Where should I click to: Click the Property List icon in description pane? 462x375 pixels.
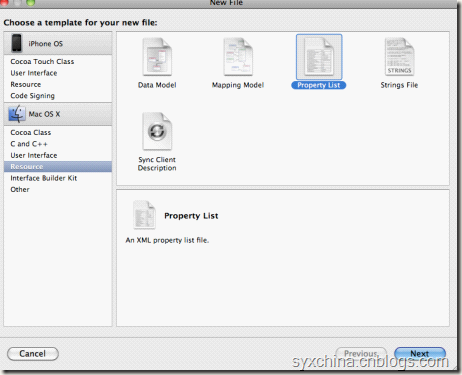pyautogui.click(x=144, y=215)
